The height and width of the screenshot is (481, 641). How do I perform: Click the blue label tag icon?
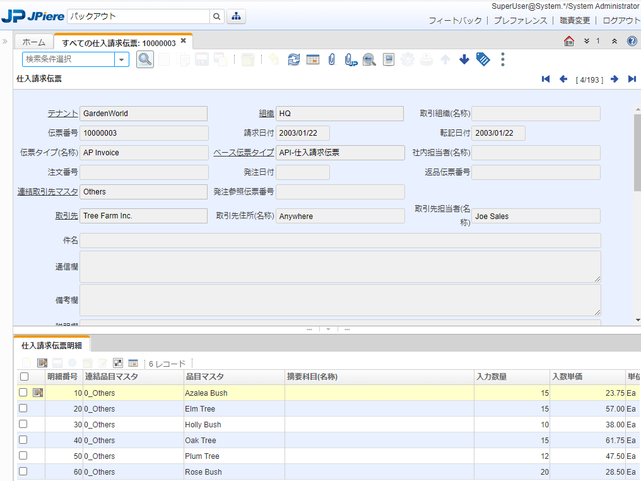click(x=483, y=60)
